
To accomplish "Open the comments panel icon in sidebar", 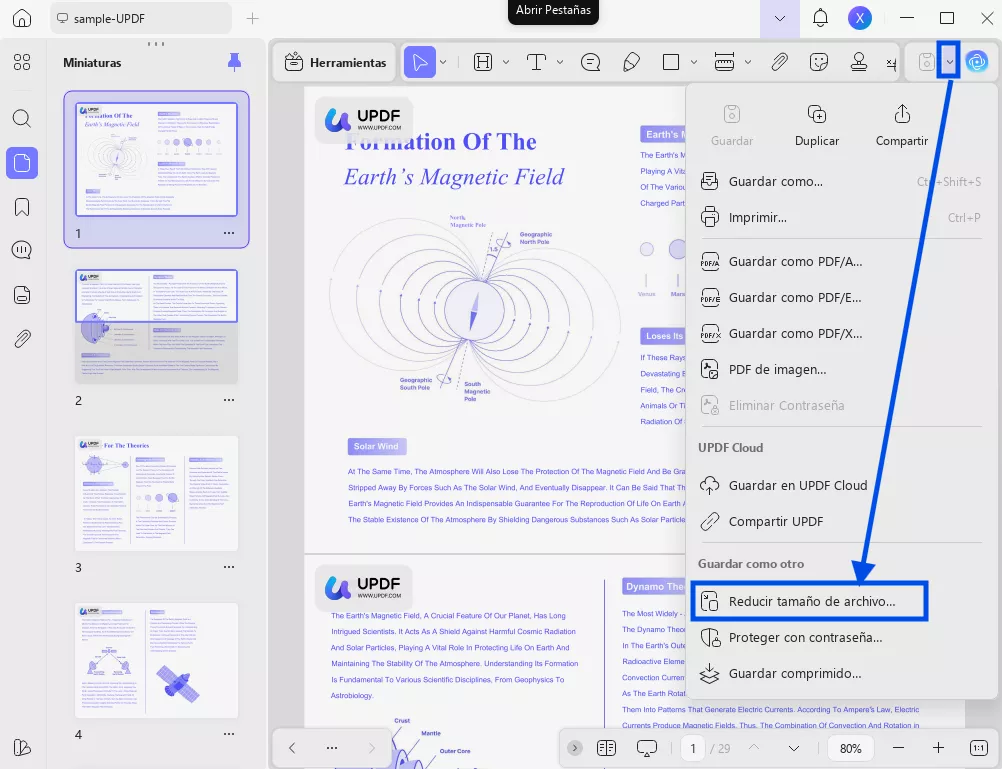I will (22, 250).
